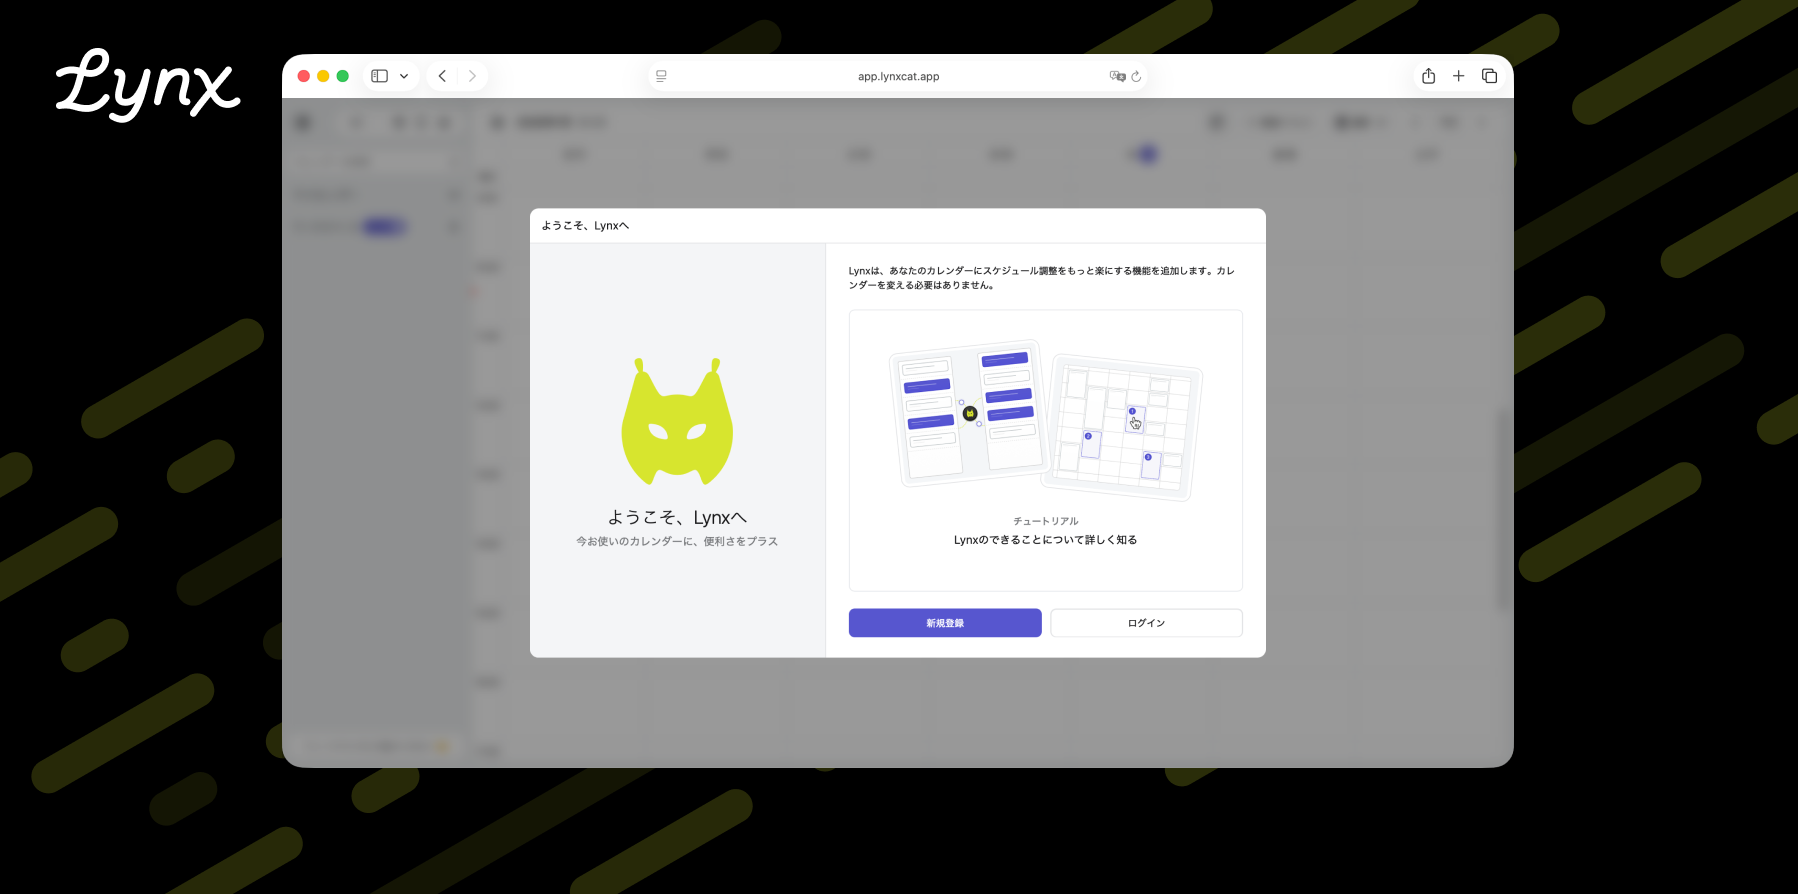The width and height of the screenshot is (1798, 894).
Task: Go forward with the browser forward arrow
Action: coord(472,76)
